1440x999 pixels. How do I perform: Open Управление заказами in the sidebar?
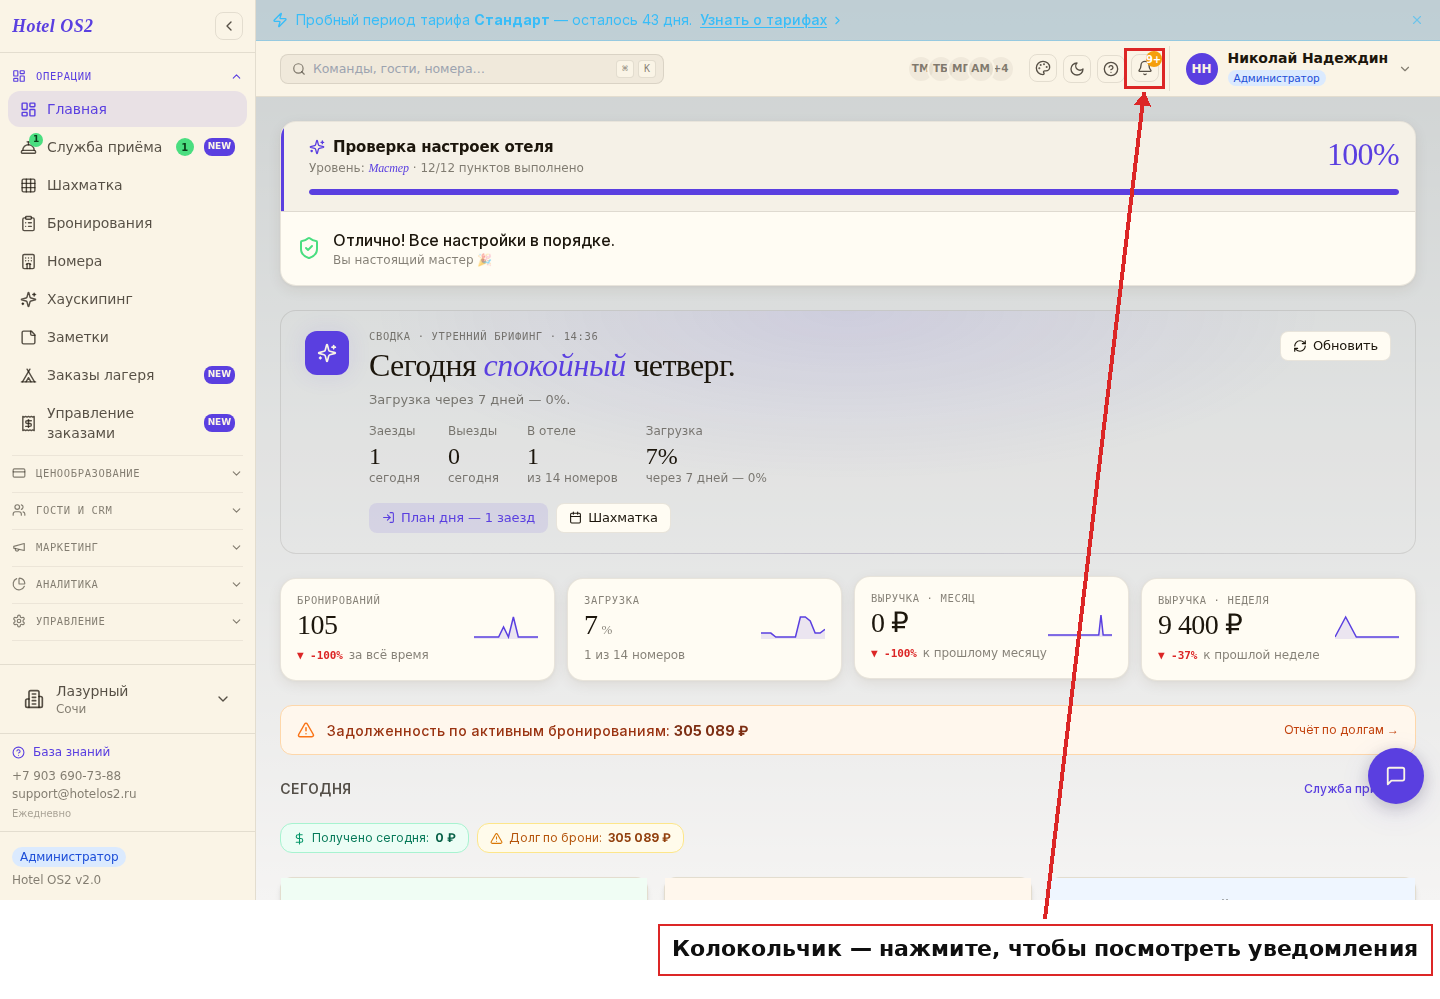(x=127, y=423)
